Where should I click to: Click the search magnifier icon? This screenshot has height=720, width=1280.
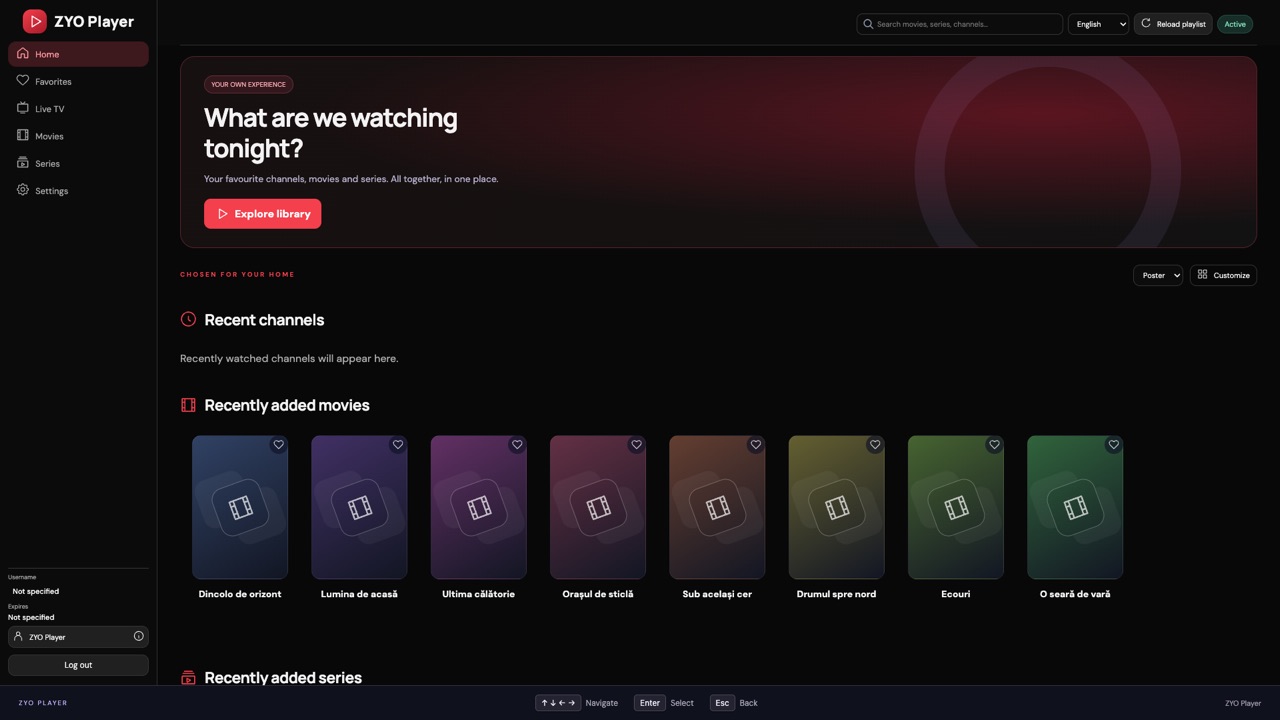click(868, 24)
